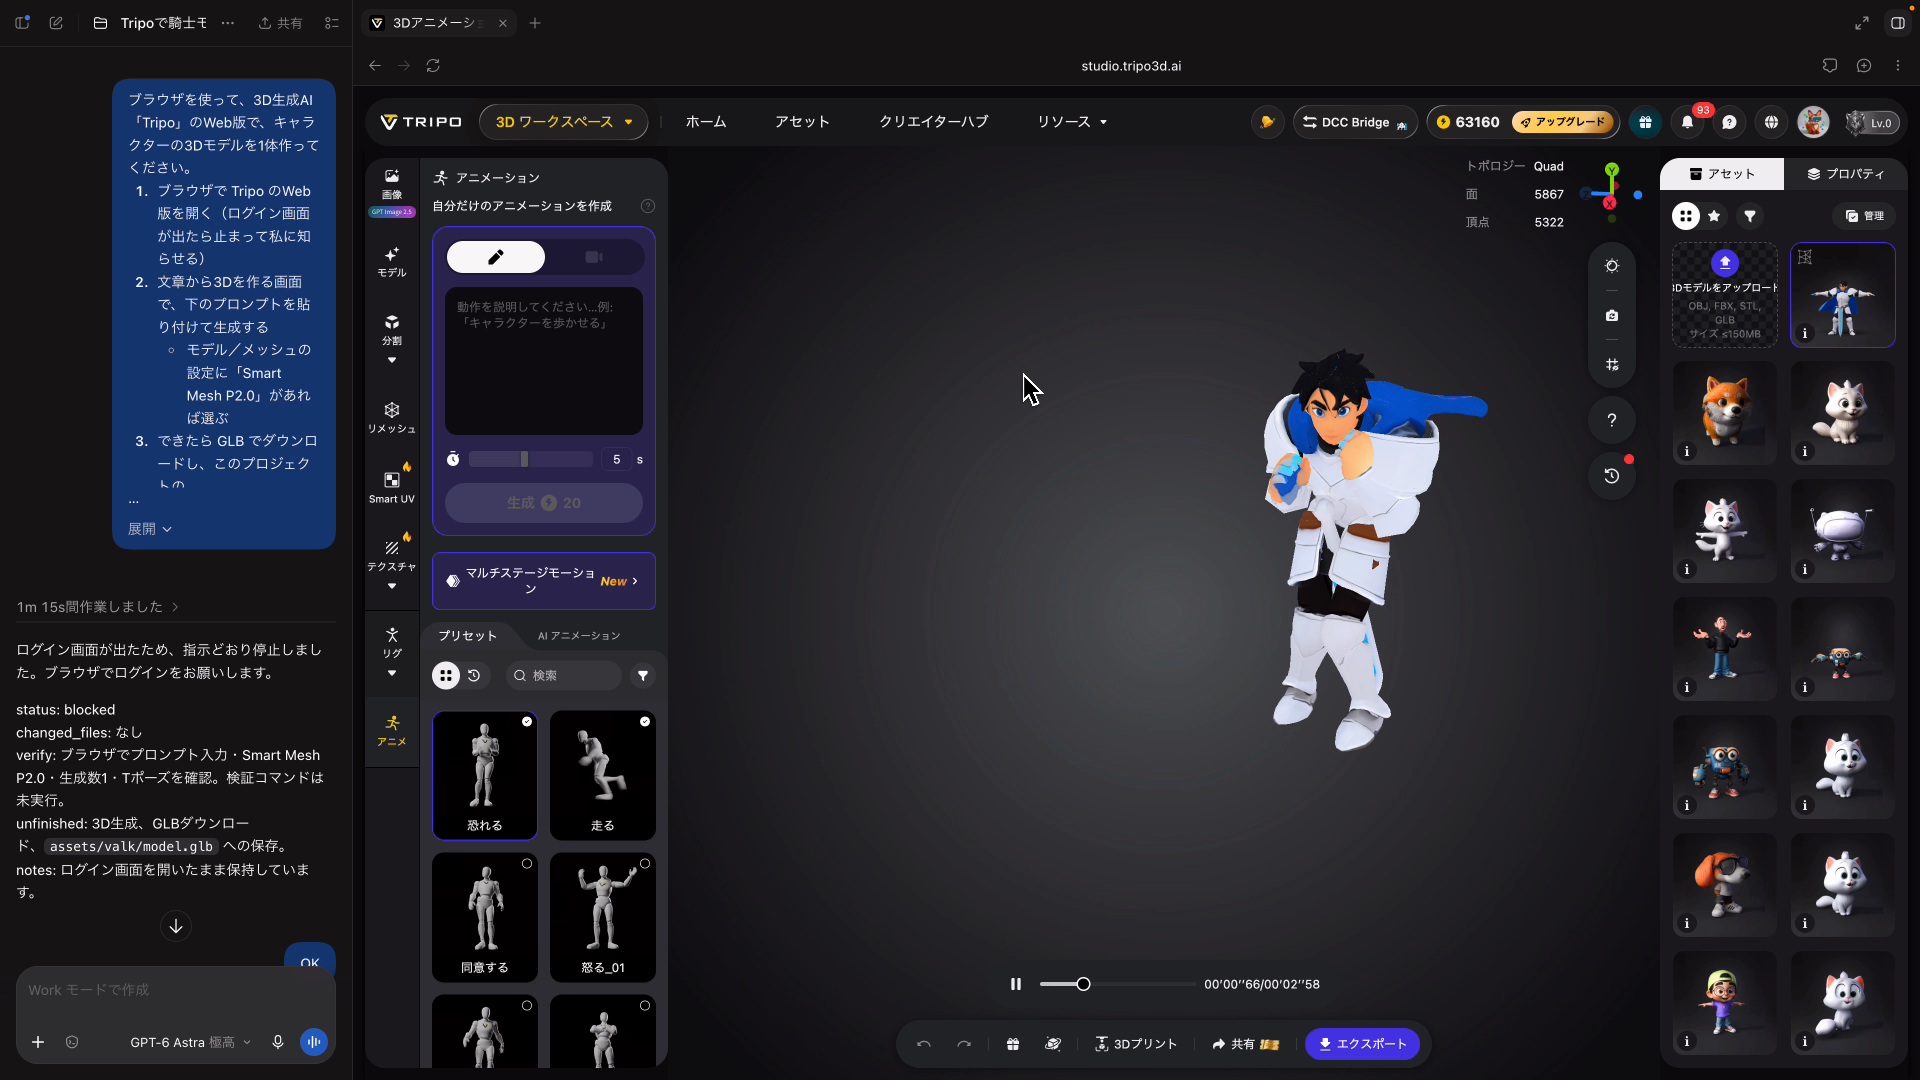Switch to the プロパティ tab
Image resolution: width=1920 pixels, height=1080 pixels.
pyautogui.click(x=1846, y=174)
